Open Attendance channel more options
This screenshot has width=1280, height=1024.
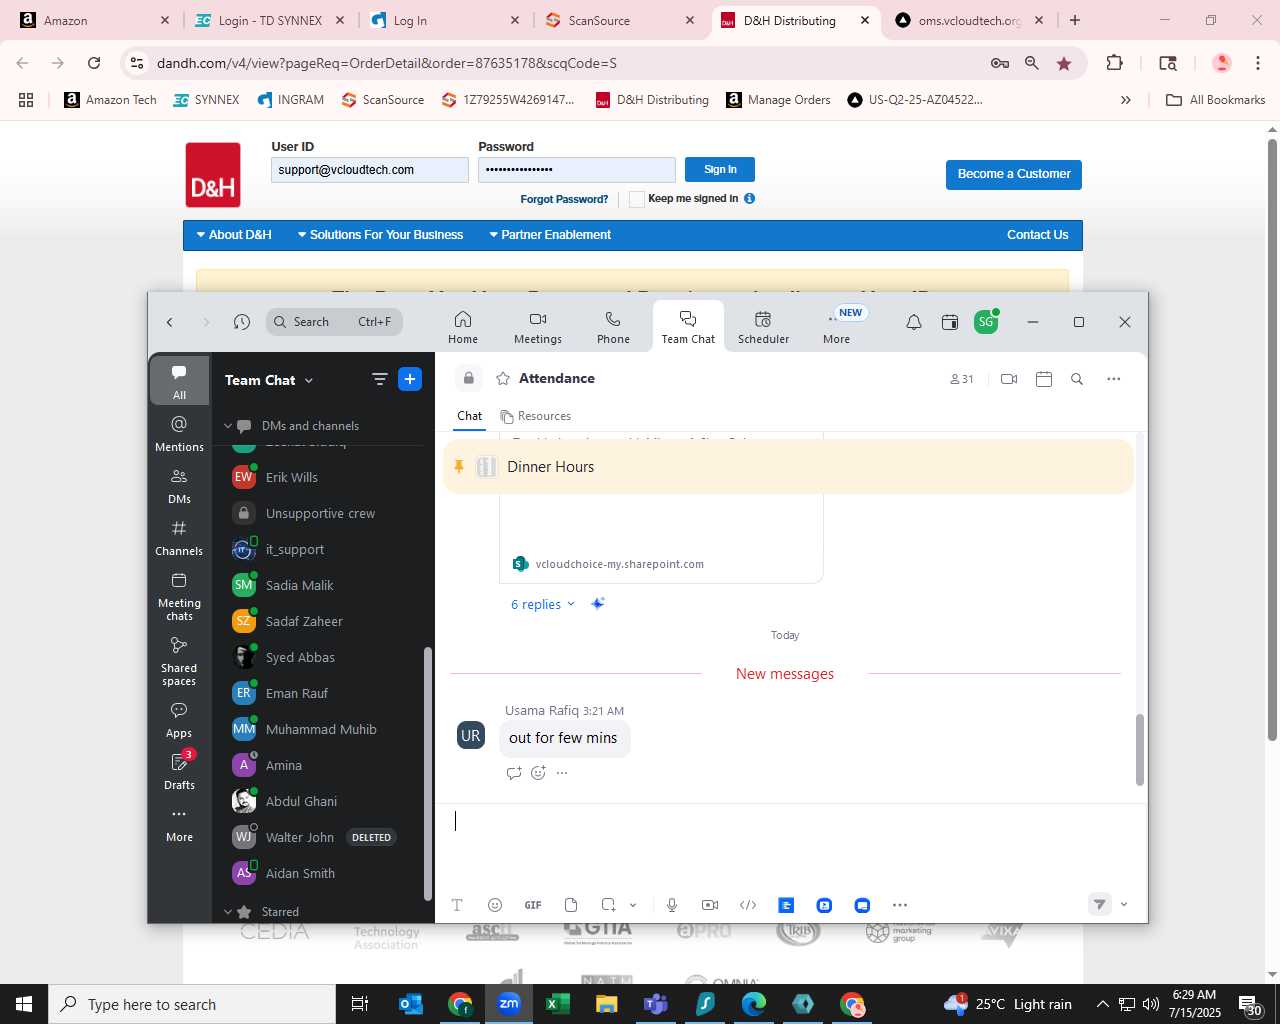coord(1114,379)
